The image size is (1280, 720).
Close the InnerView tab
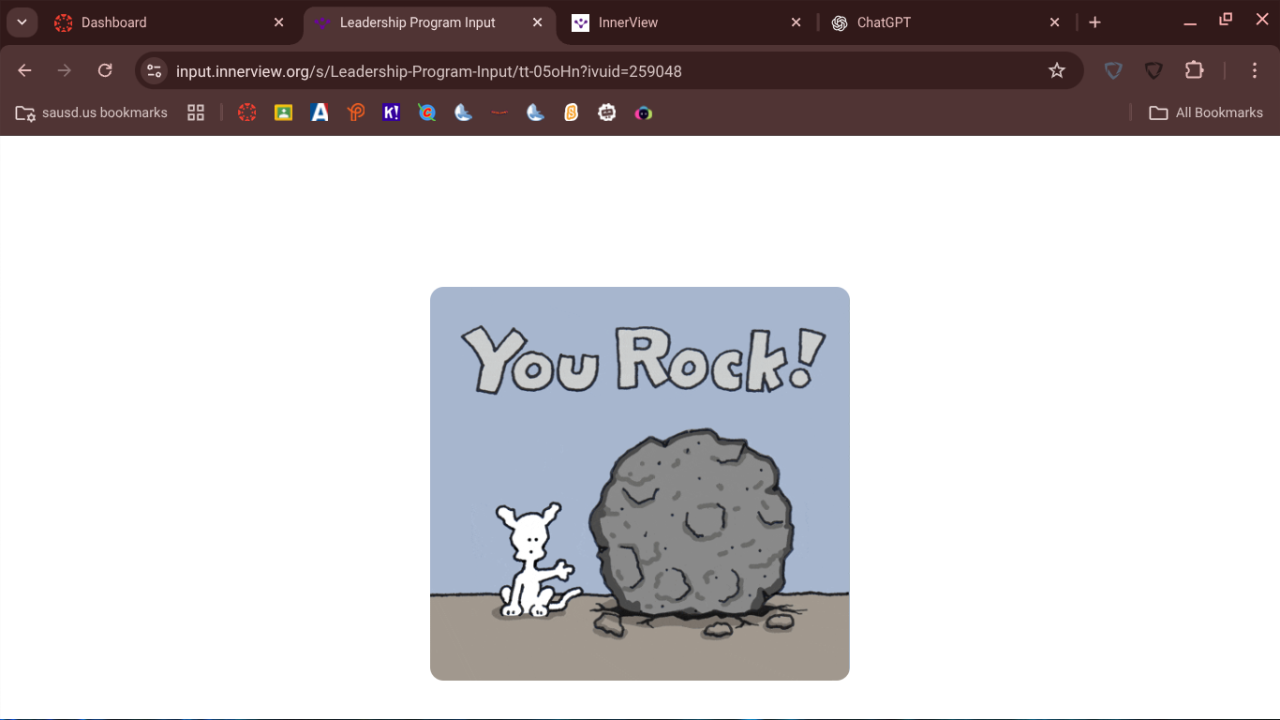tap(796, 22)
